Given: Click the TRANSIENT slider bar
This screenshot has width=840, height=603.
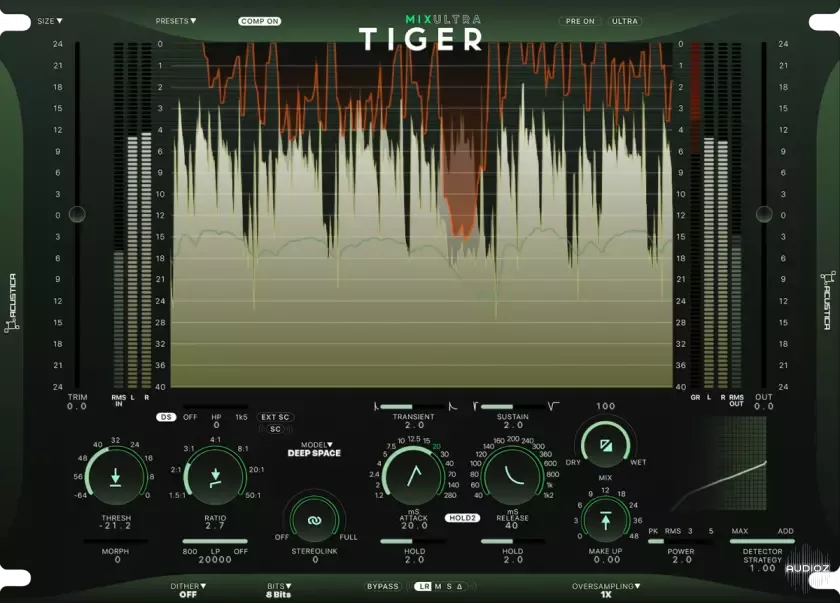Looking at the screenshot, I should point(414,407).
